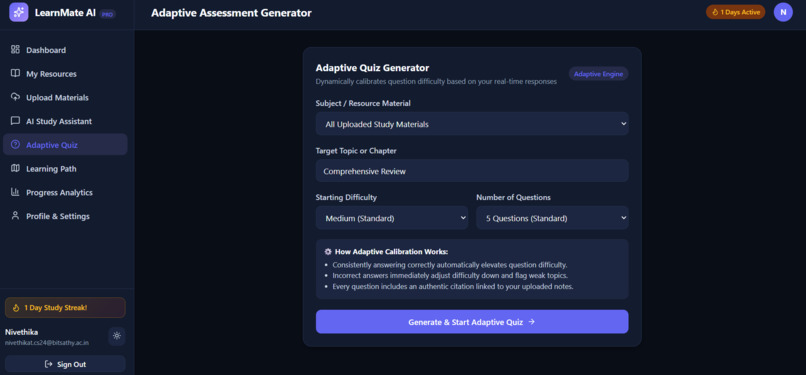Viewport: 806px width, 375px height.
Task: Click the LearnMate AI sparkle logo icon
Action: click(19, 12)
